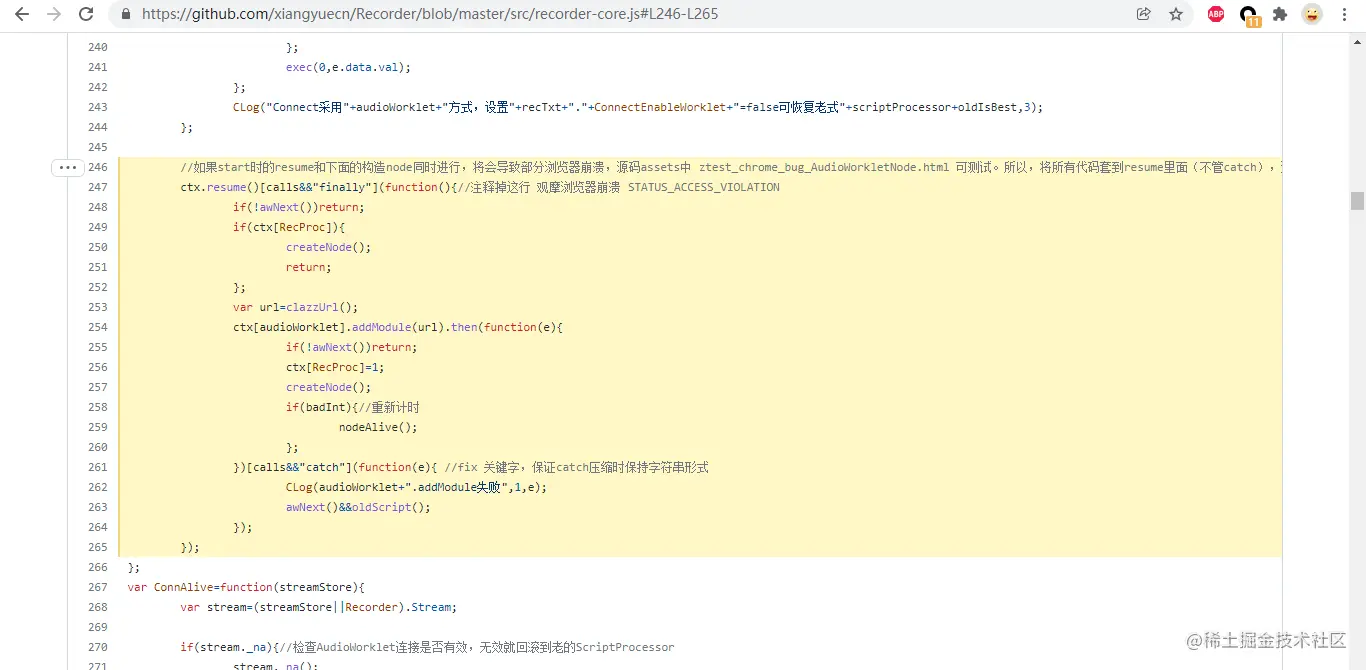
Task: Select line number 263
Action: (97, 507)
